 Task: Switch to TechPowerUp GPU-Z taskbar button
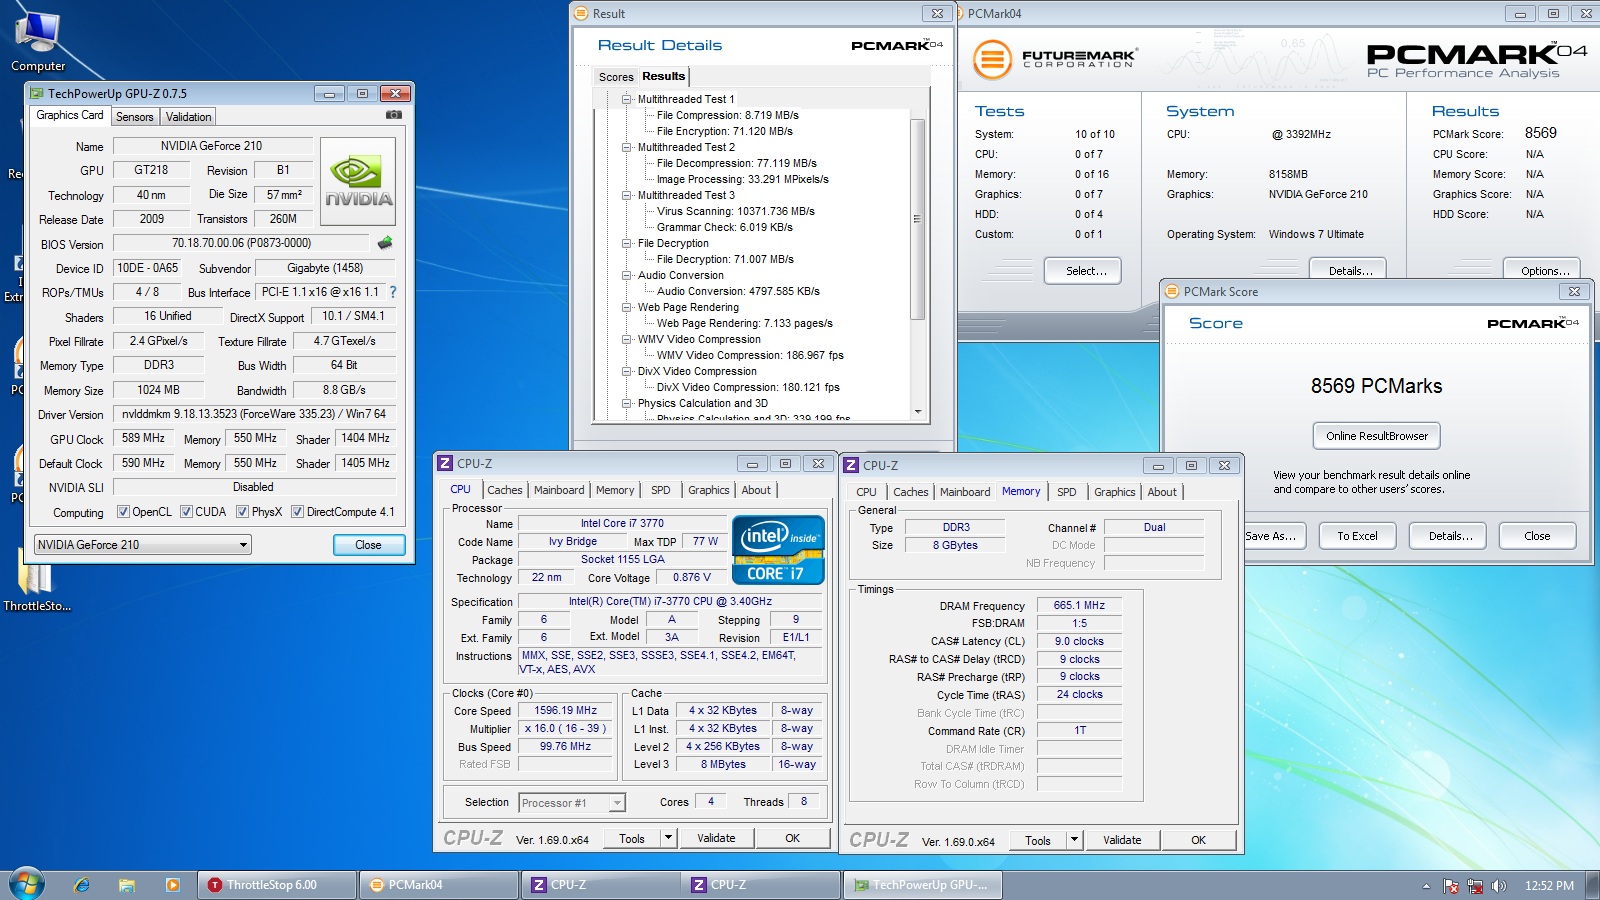pos(923,885)
